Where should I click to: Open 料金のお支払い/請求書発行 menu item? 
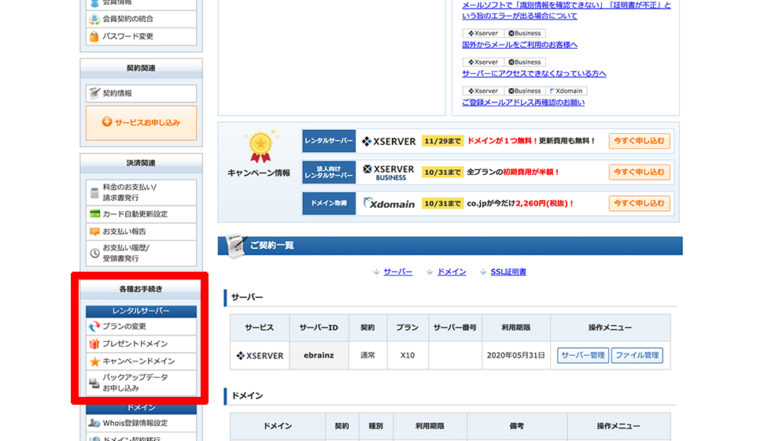click(x=141, y=193)
